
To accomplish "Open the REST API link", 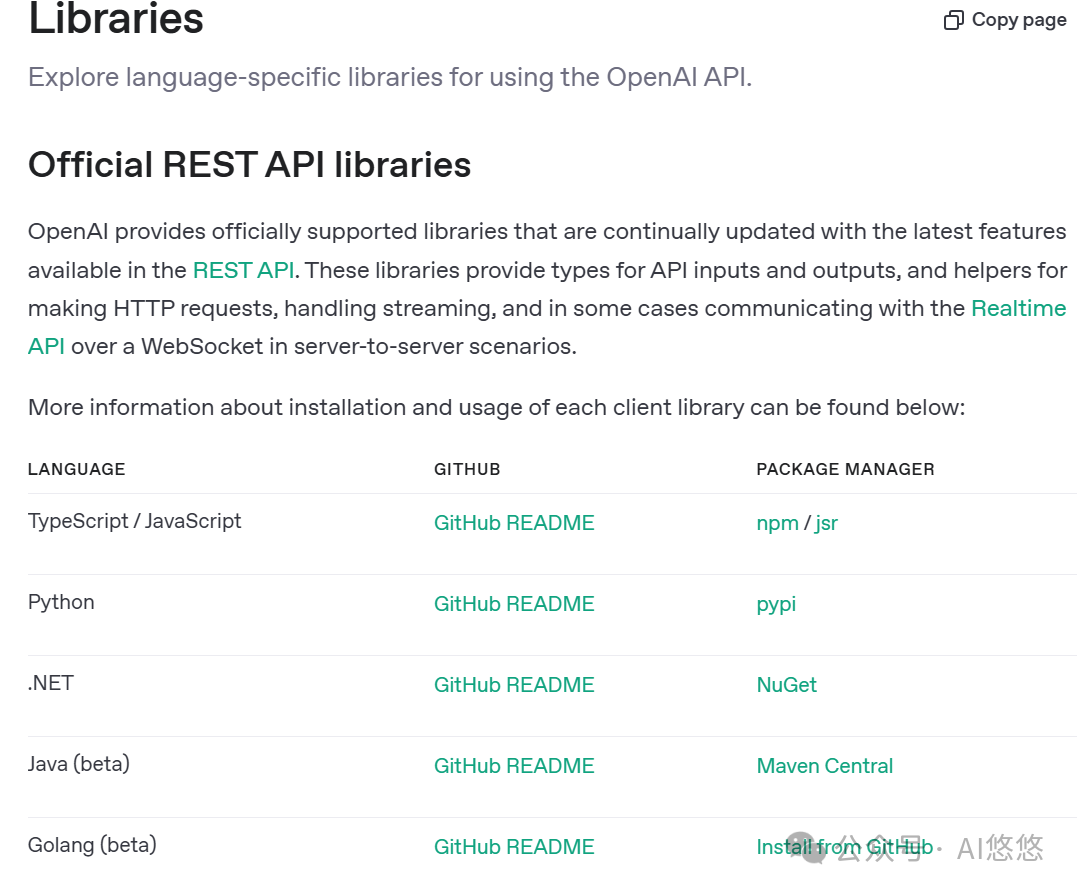I will [243, 270].
